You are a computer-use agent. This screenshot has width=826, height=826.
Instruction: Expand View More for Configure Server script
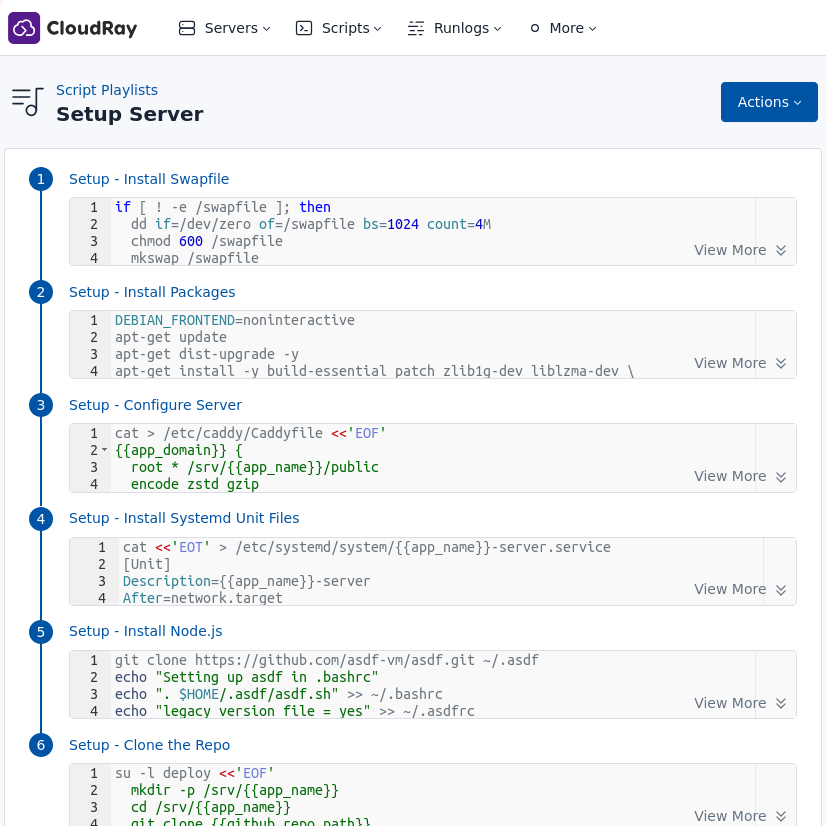(740, 476)
